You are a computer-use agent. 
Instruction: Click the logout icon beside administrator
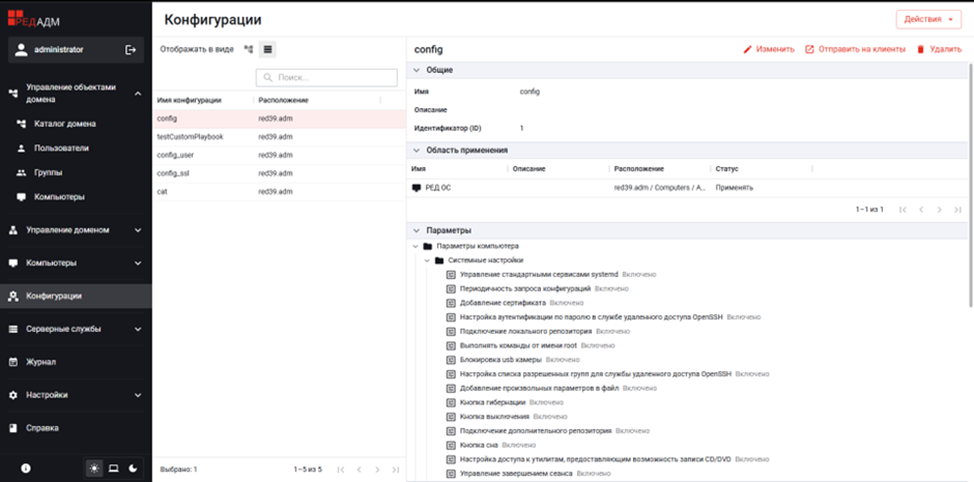[x=130, y=50]
